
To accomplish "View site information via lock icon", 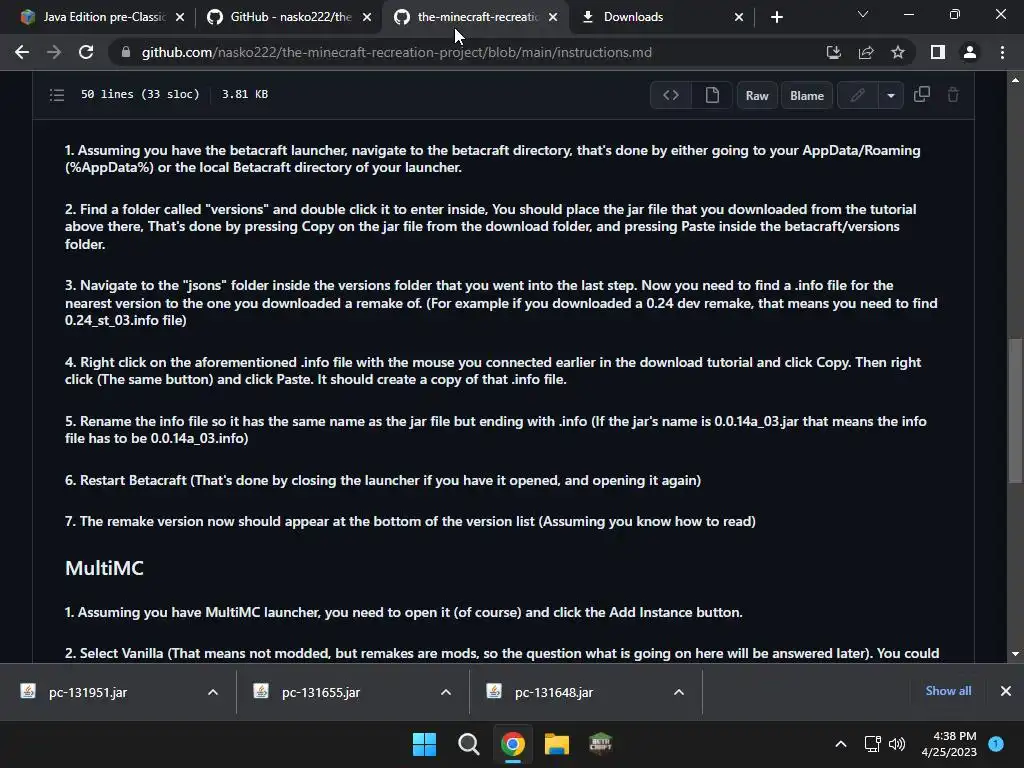I will coord(126,52).
